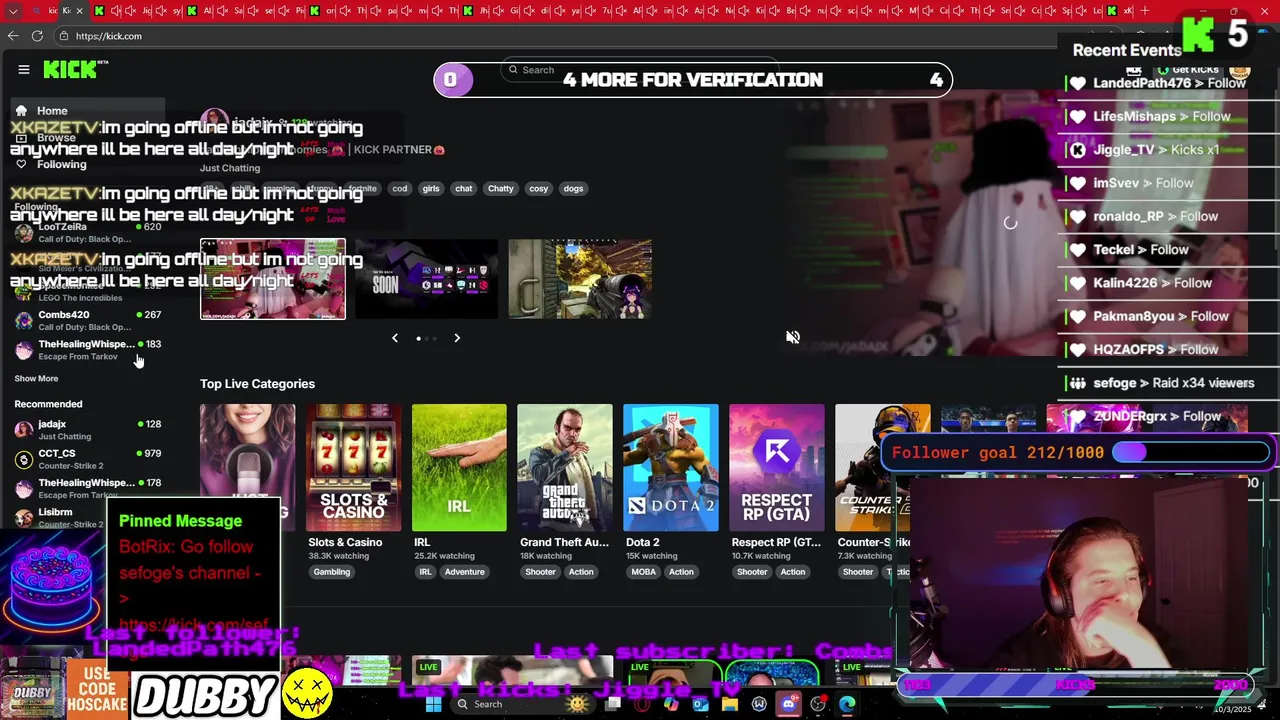Open the IRL category card
Image resolution: width=1280 pixels, height=720 pixels.
(x=459, y=468)
